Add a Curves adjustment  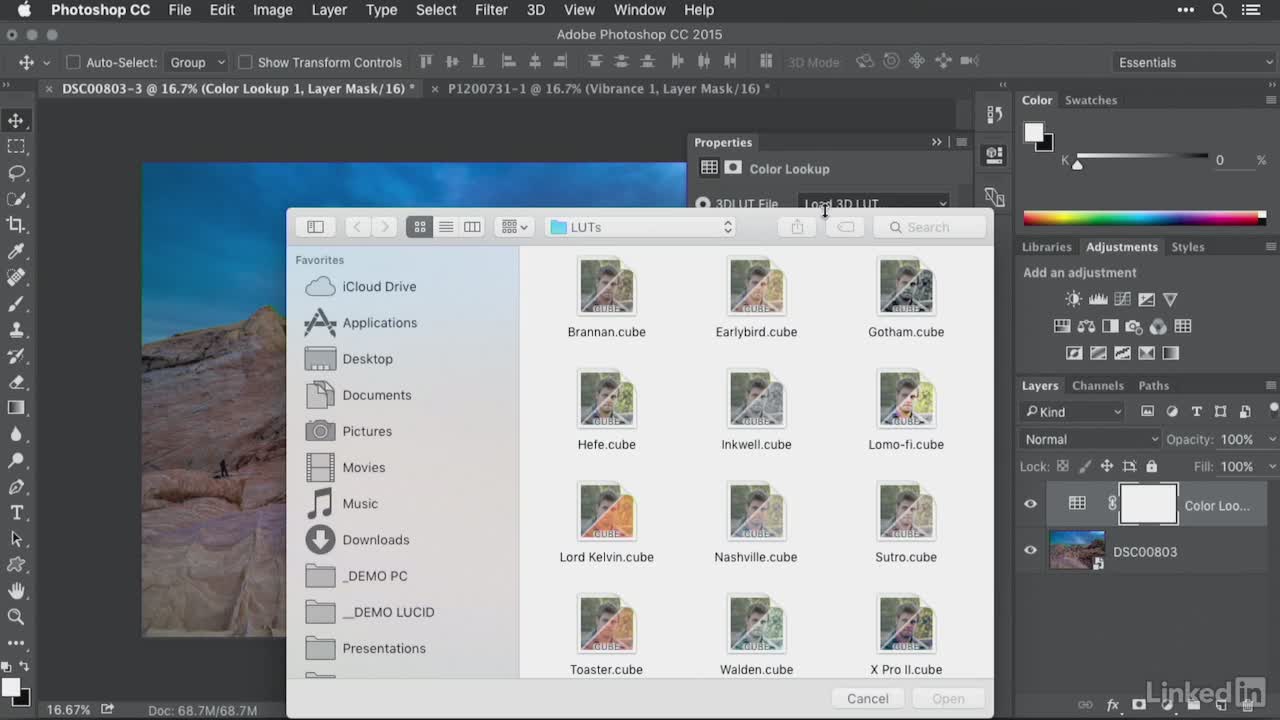click(1122, 299)
